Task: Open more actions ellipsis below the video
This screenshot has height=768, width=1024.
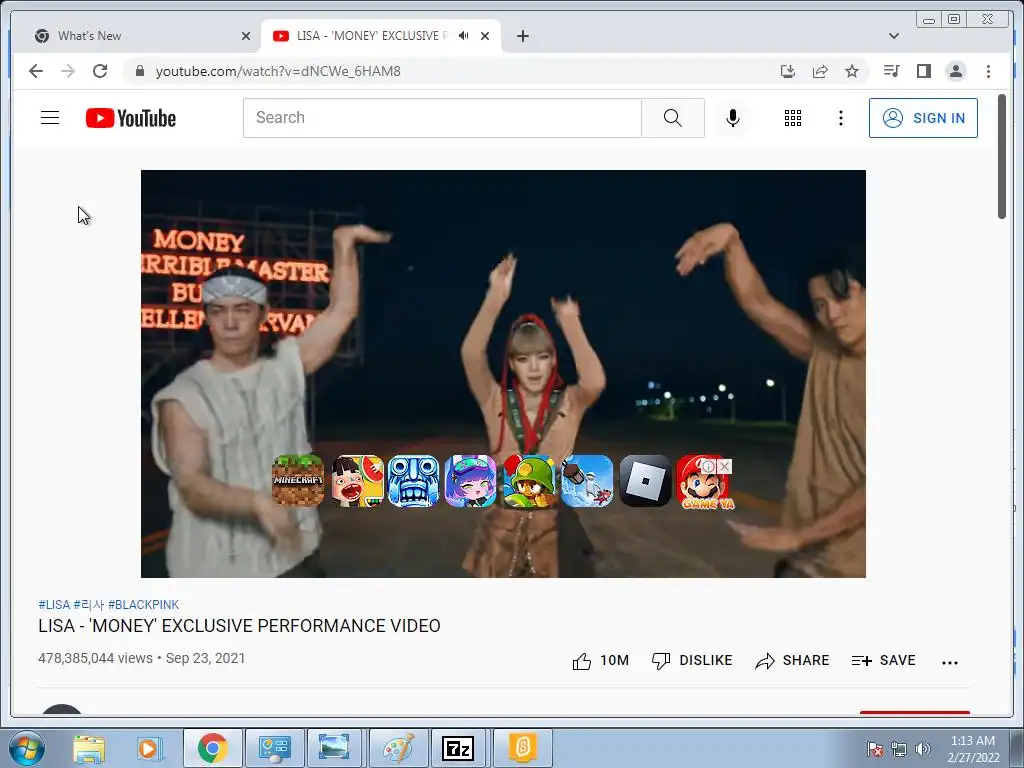Action: click(950, 662)
